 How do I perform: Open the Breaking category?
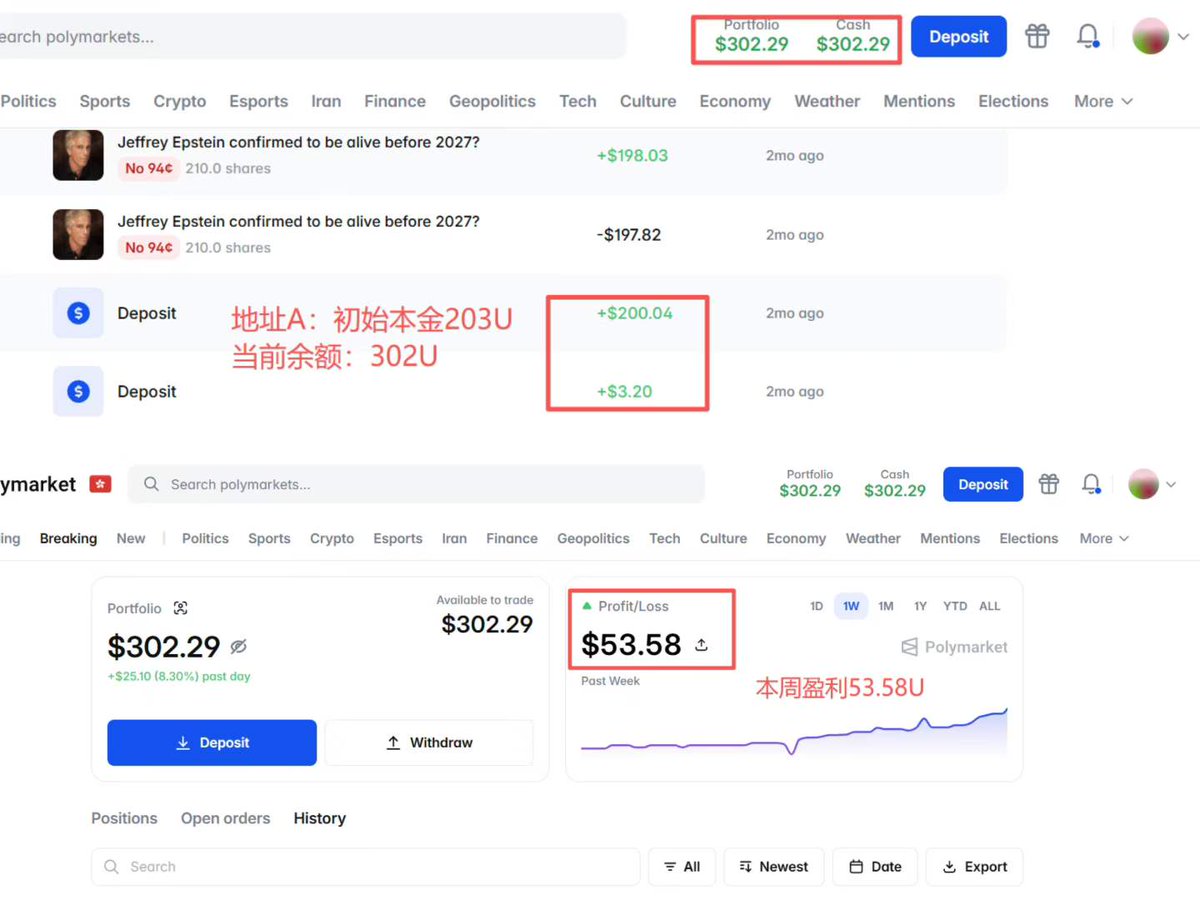(68, 538)
